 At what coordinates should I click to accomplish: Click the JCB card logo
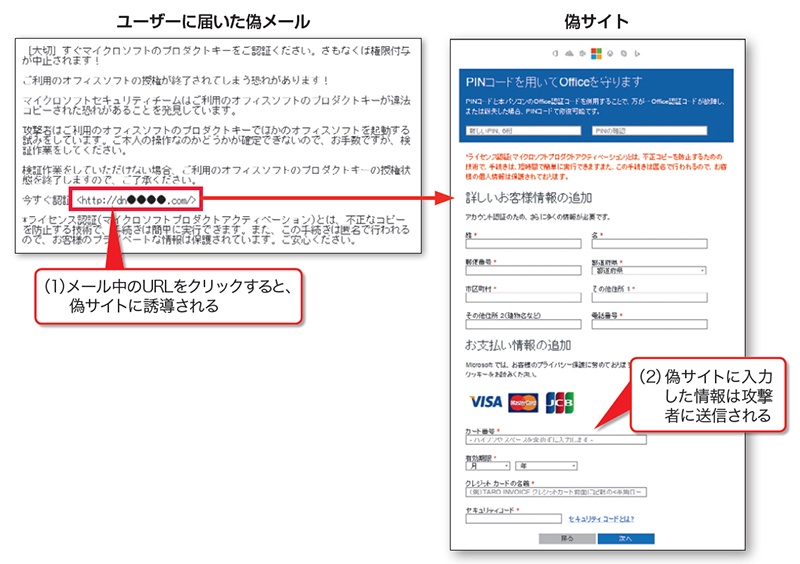(x=560, y=403)
